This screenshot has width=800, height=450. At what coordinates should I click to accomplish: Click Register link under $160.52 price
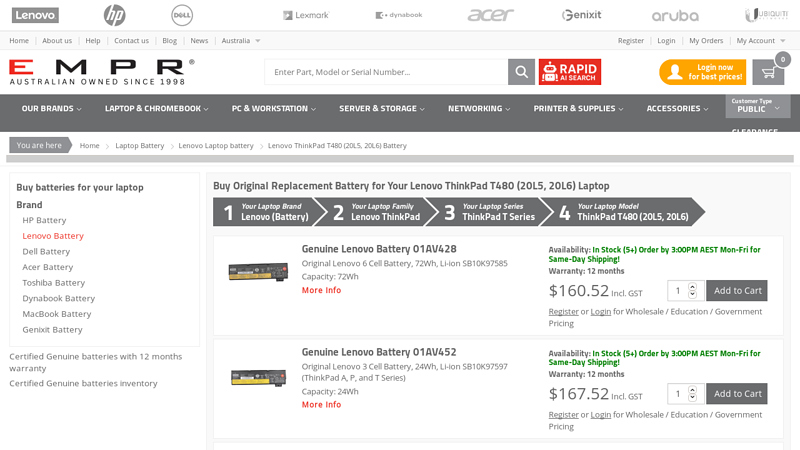[563, 312]
